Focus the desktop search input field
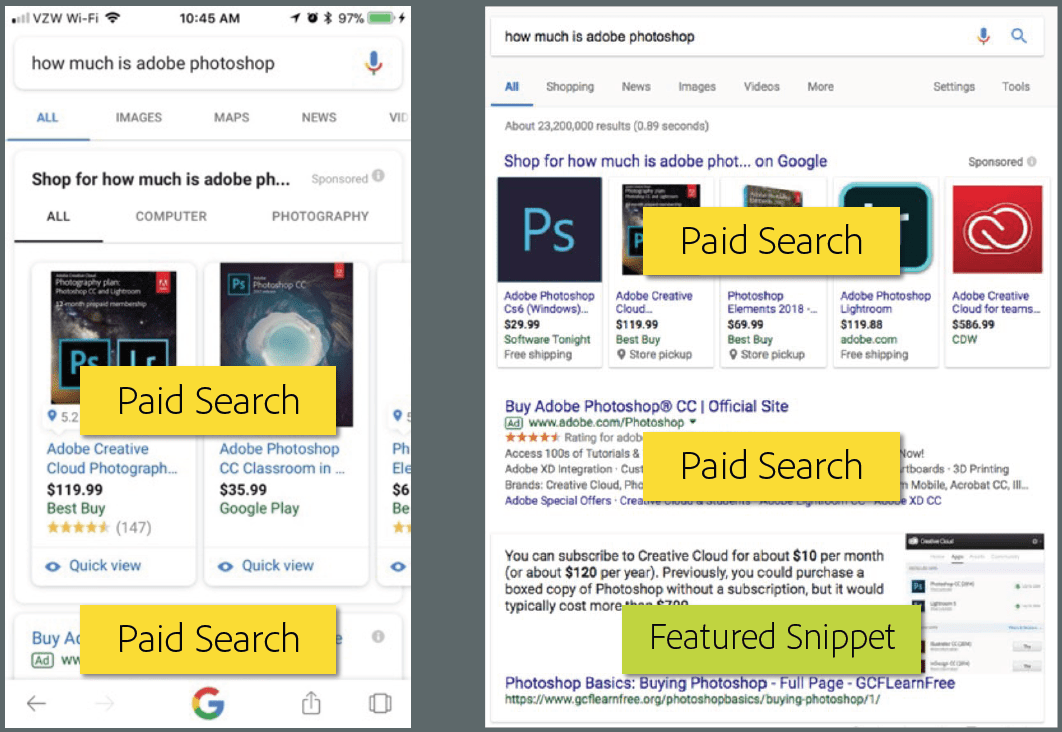Screen dimensions: 1062x732 click(x=767, y=36)
